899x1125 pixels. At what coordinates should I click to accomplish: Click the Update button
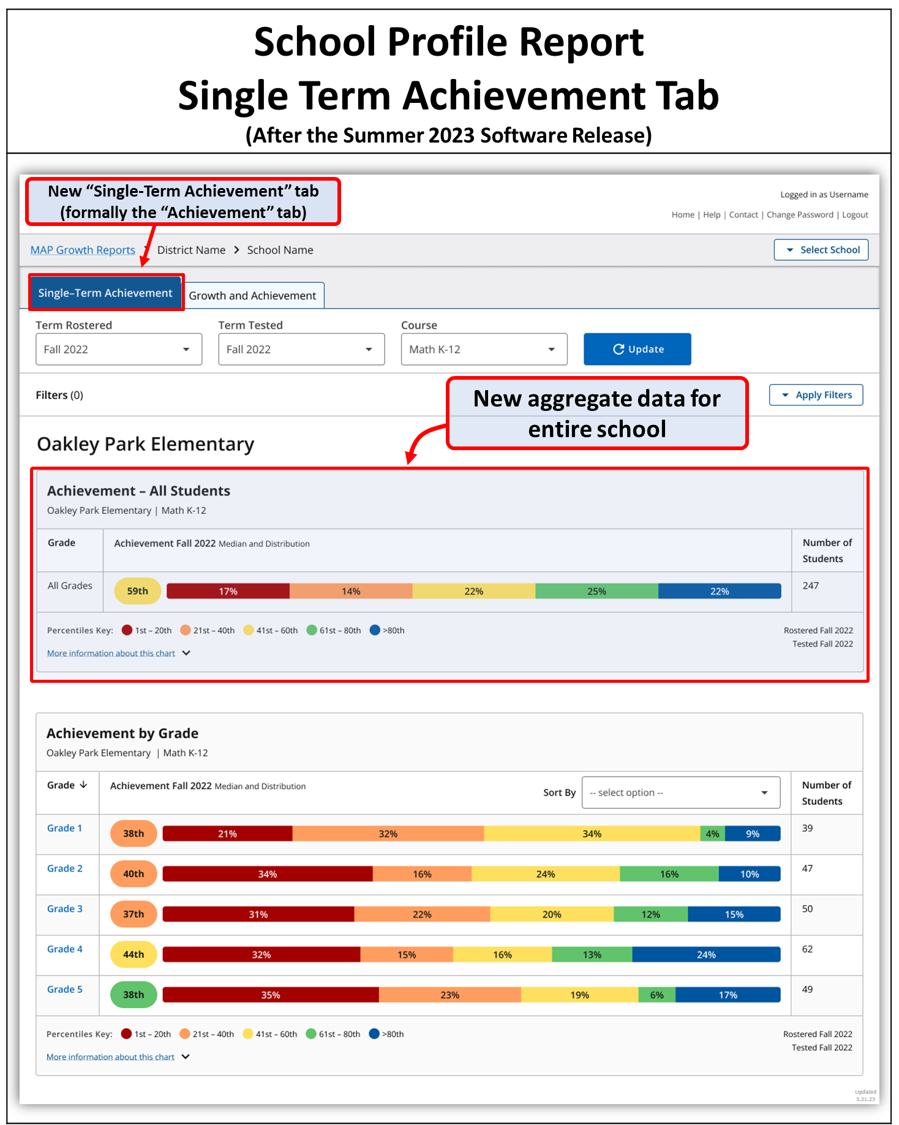pos(637,349)
